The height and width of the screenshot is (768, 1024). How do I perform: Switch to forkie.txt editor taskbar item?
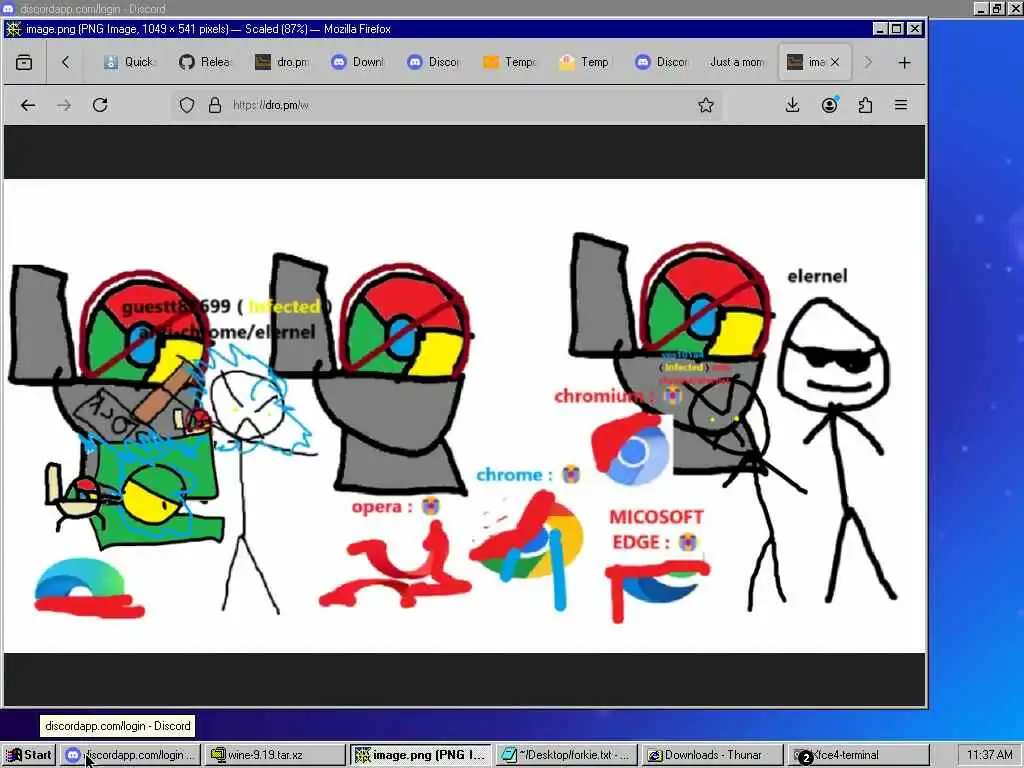tap(566, 755)
